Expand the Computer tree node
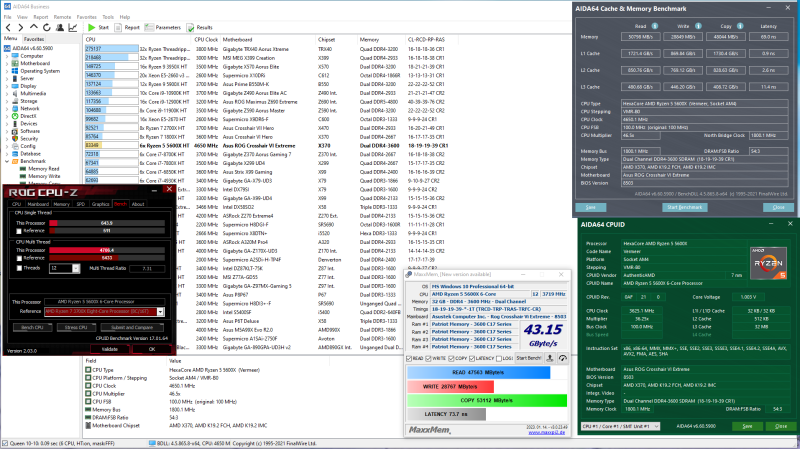 (x=7, y=56)
